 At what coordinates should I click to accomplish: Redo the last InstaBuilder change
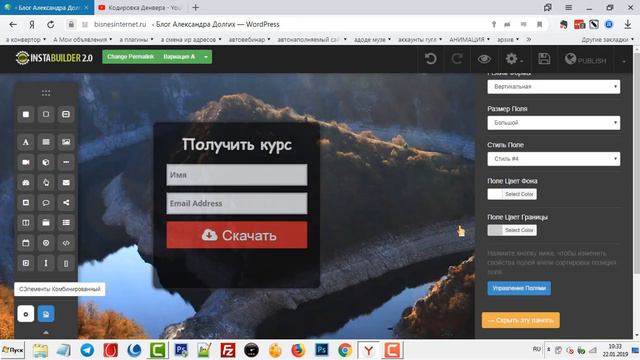click(457, 59)
